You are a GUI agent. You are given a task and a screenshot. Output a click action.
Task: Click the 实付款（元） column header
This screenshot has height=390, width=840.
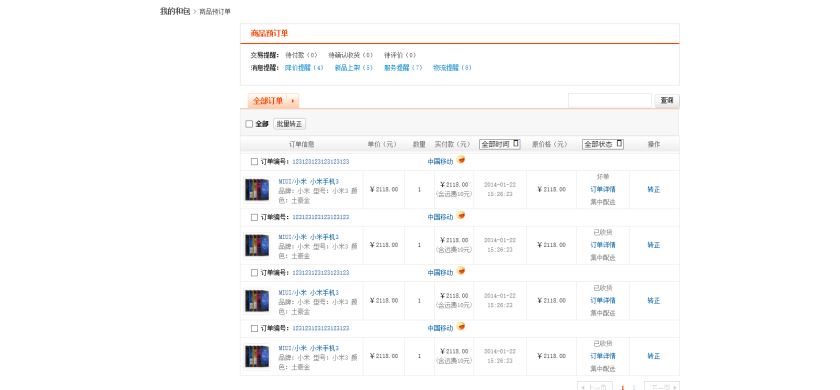coord(453,144)
